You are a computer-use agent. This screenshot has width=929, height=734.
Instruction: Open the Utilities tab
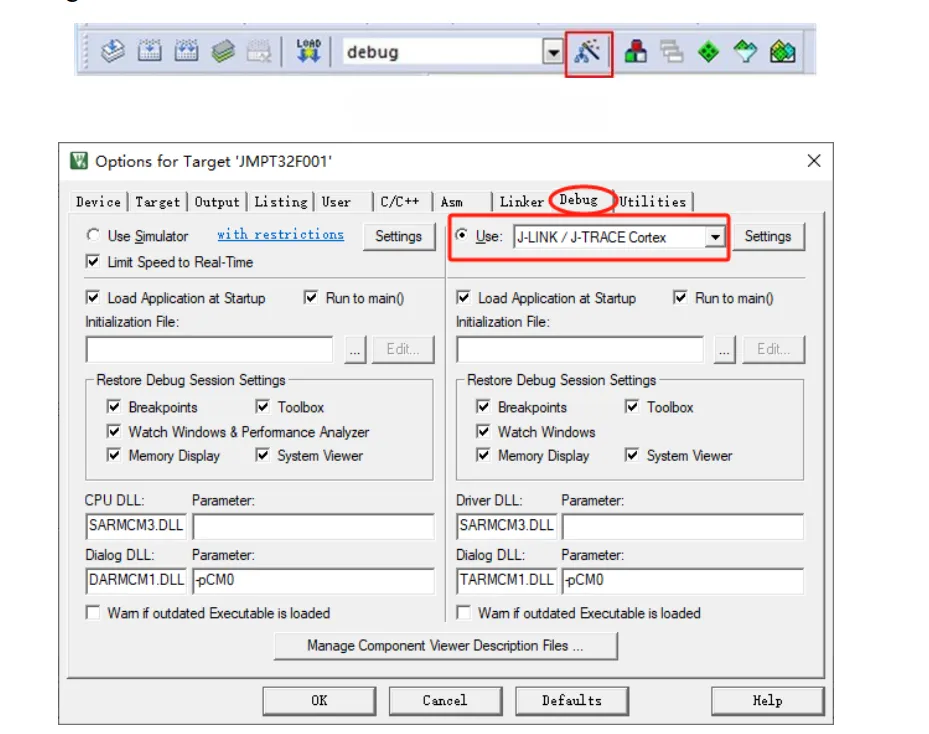(653, 202)
